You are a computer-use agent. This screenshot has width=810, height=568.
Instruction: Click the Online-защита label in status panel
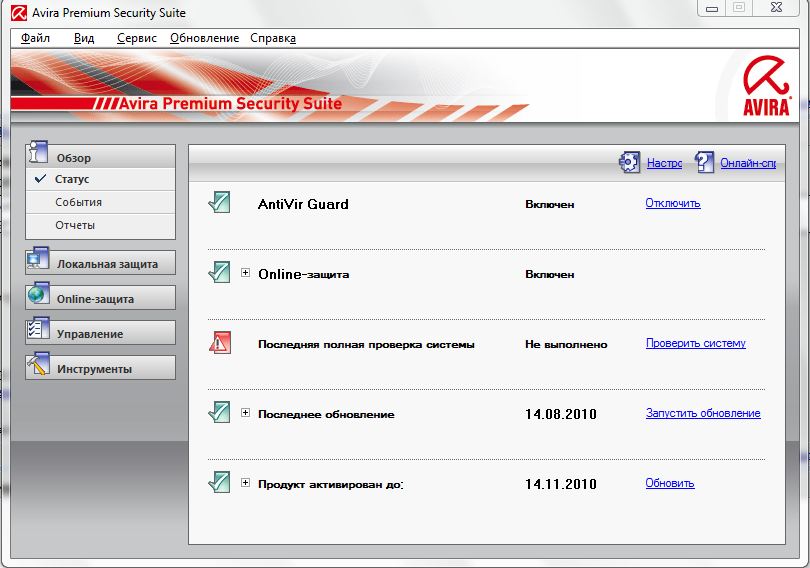point(304,274)
